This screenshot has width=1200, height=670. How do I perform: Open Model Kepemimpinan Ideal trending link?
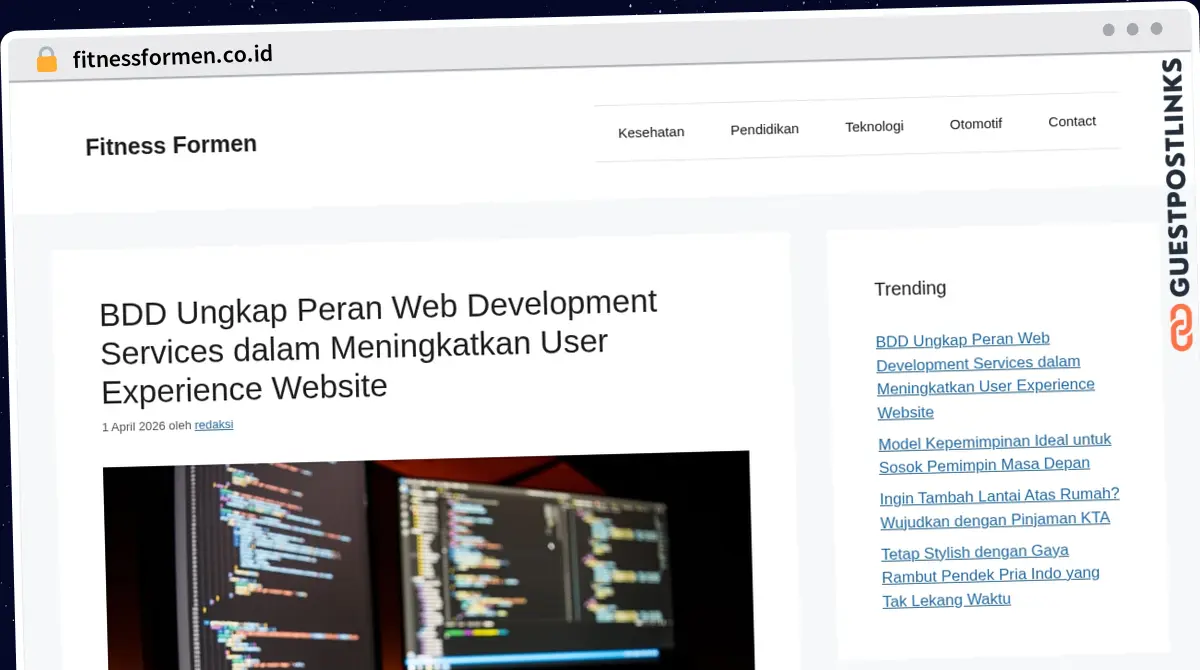coord(995,452)
